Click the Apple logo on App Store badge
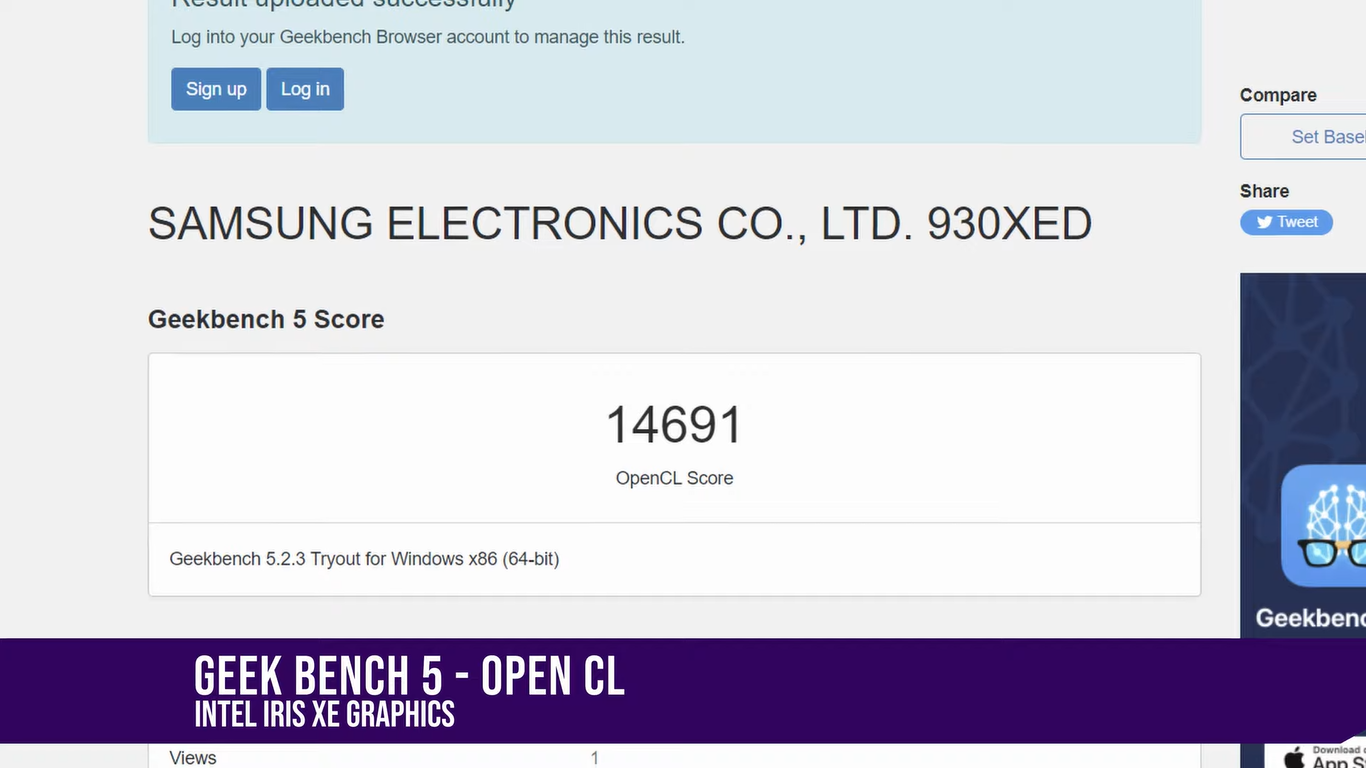This screenshot has height=768, width=1366. 1292,757
